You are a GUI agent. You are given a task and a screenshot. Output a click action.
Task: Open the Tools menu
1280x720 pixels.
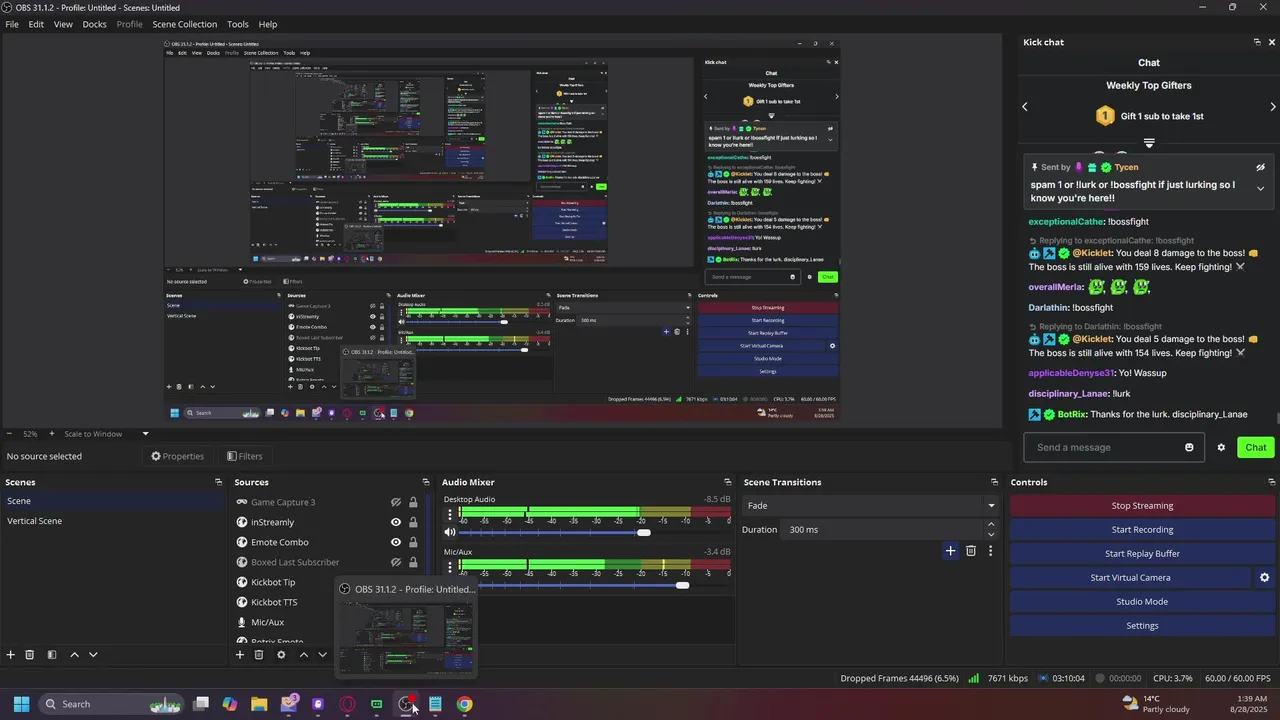pos(238,24)
